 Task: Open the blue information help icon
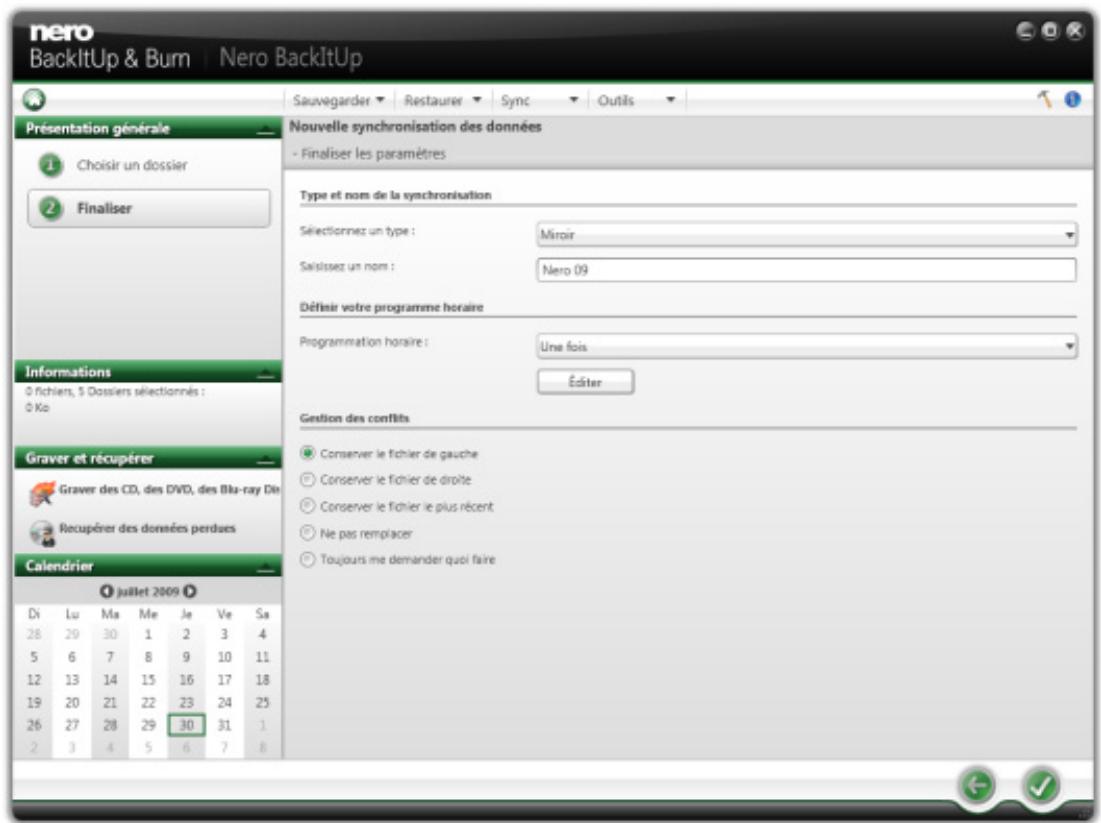[x=1072, y=99]
